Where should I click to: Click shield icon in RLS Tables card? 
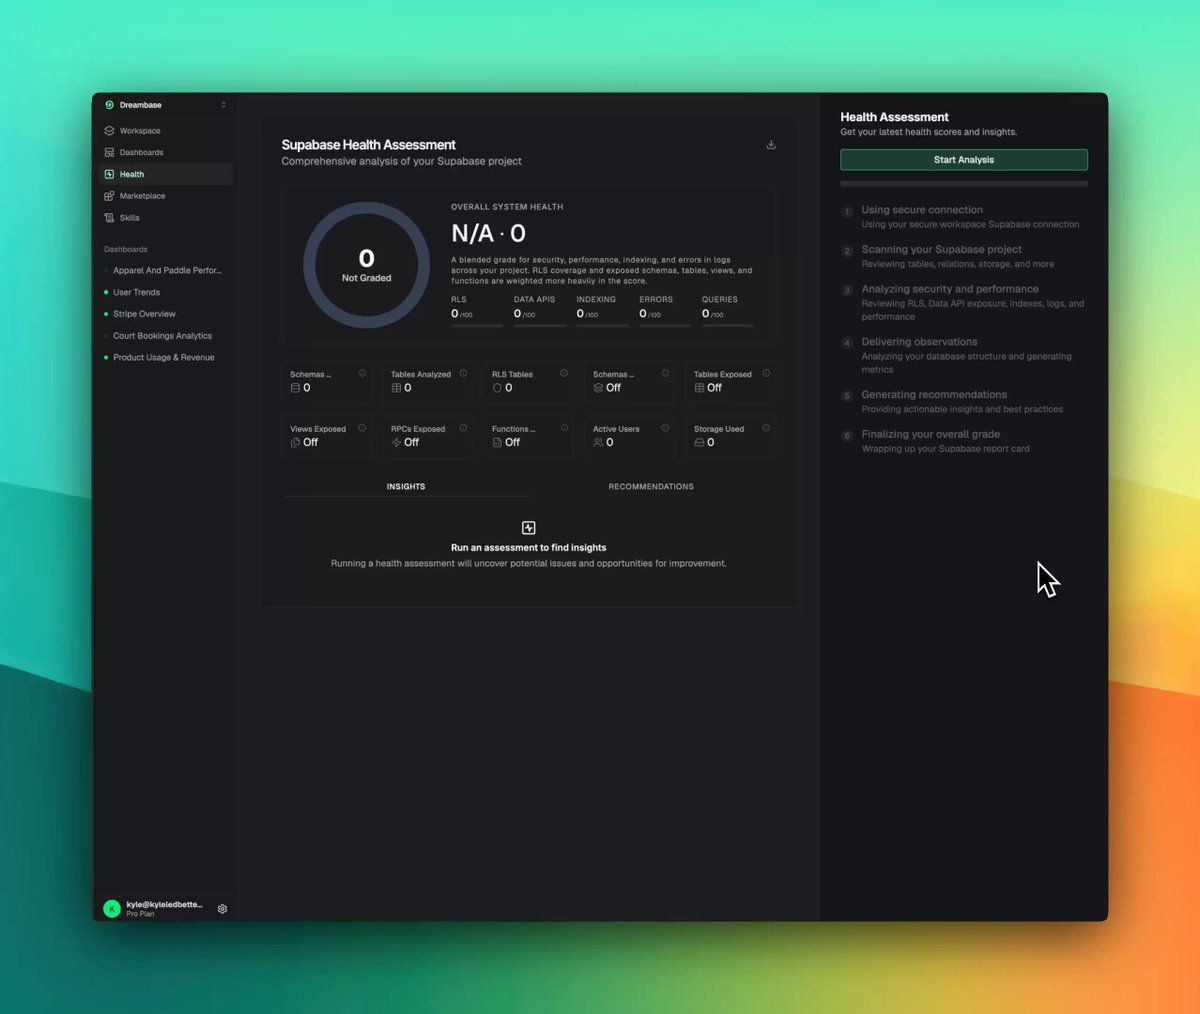tap(497, 388)
